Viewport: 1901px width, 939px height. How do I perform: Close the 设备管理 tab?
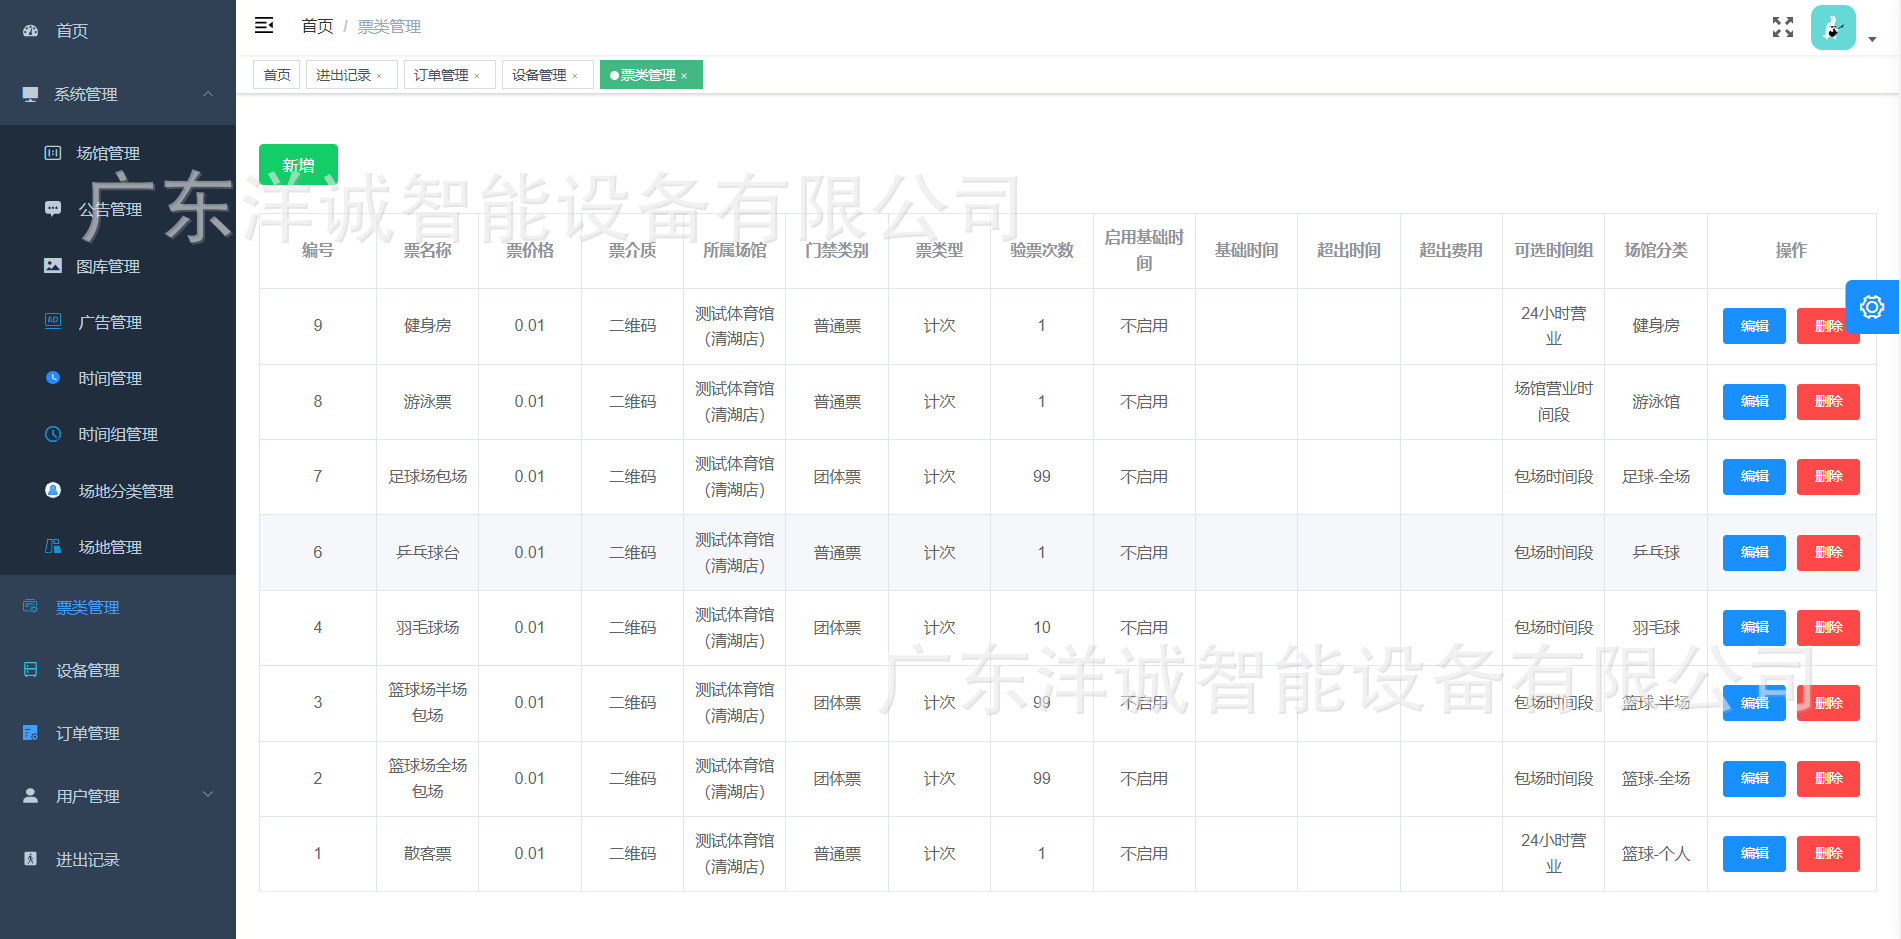(x=576, y=74)
